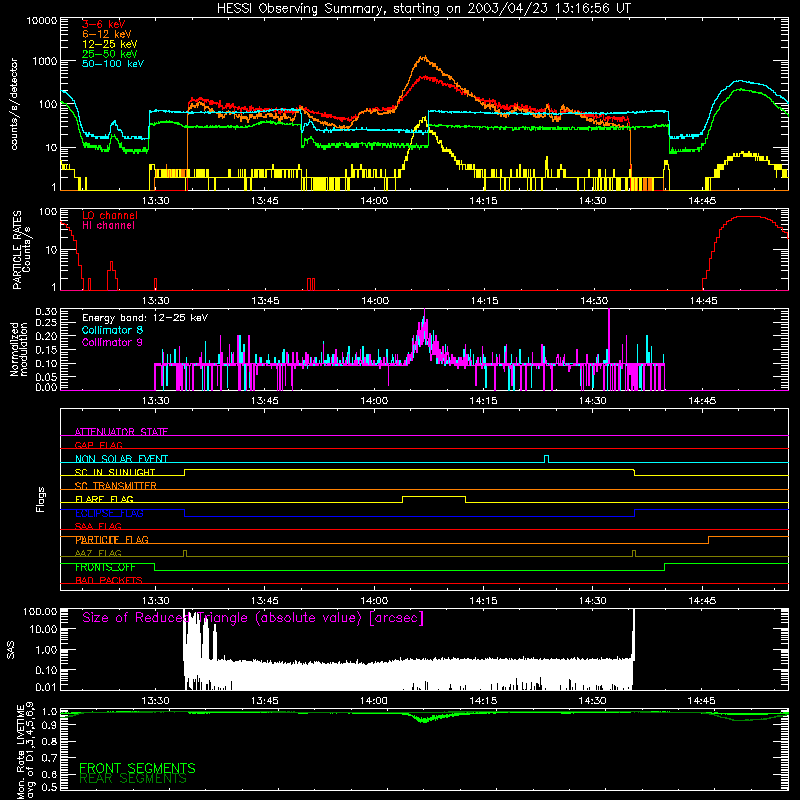Click 13:45 tick label under the SAS panel
Image resolution: width=800 pixels, height=800 pixels.
pos(264,701)
